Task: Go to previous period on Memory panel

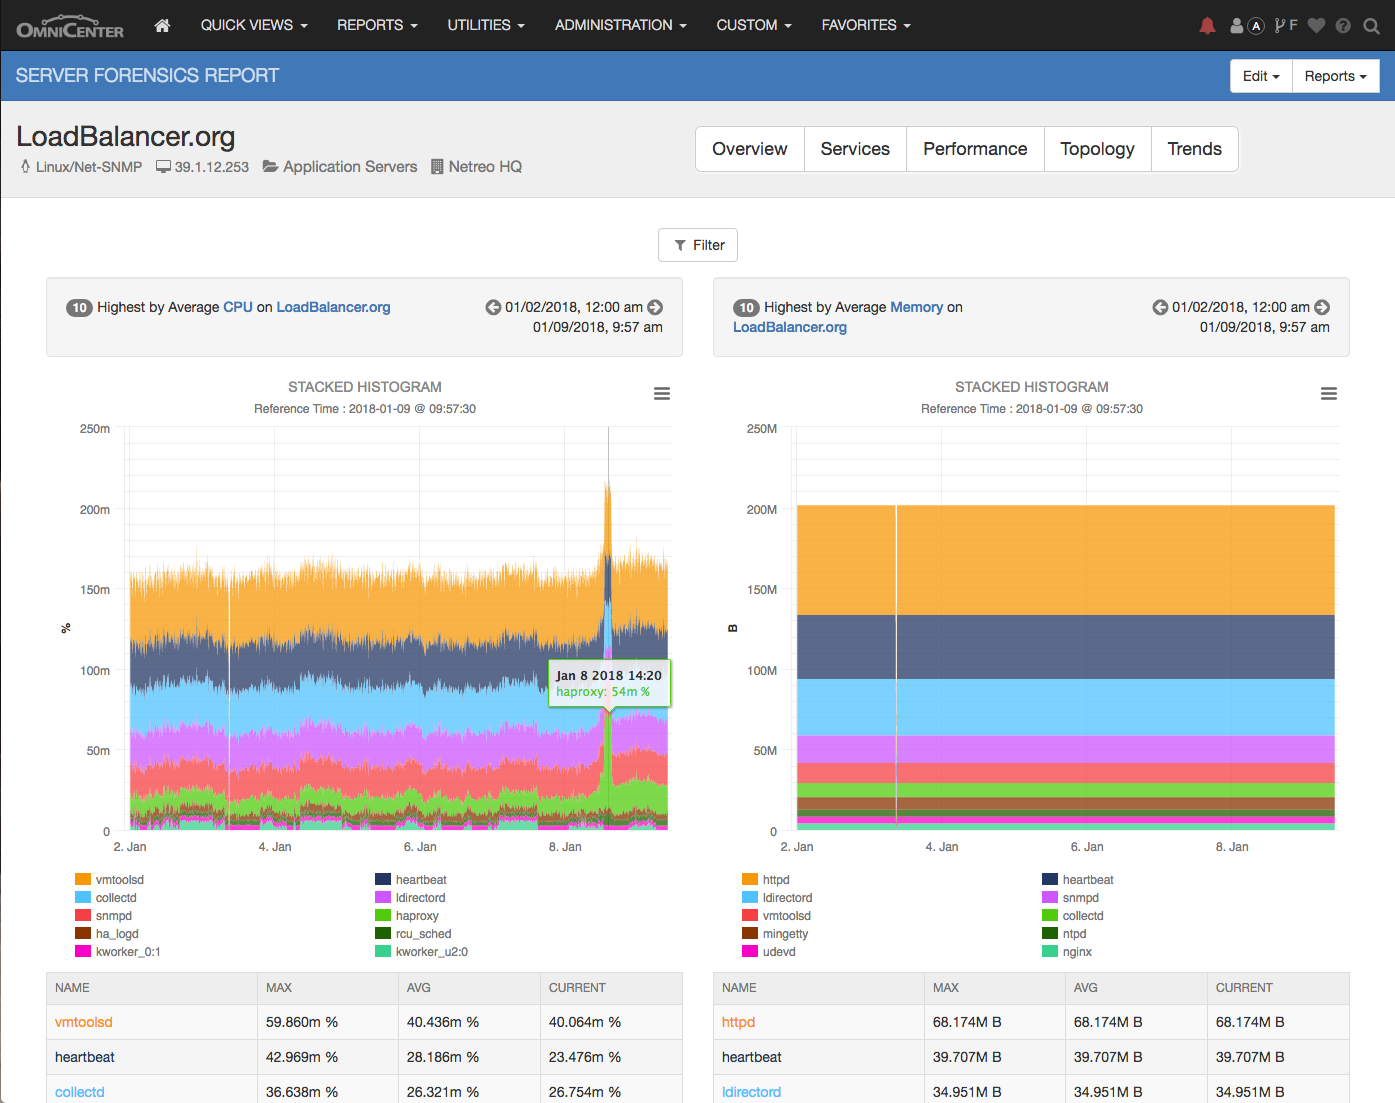Action: [1160, 307]
